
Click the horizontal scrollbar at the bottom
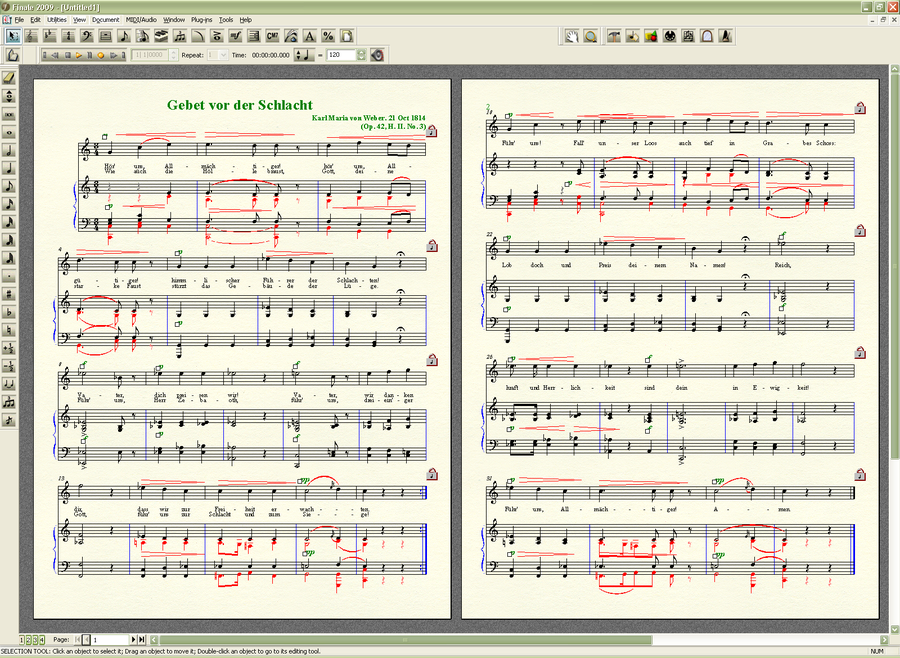500,639
